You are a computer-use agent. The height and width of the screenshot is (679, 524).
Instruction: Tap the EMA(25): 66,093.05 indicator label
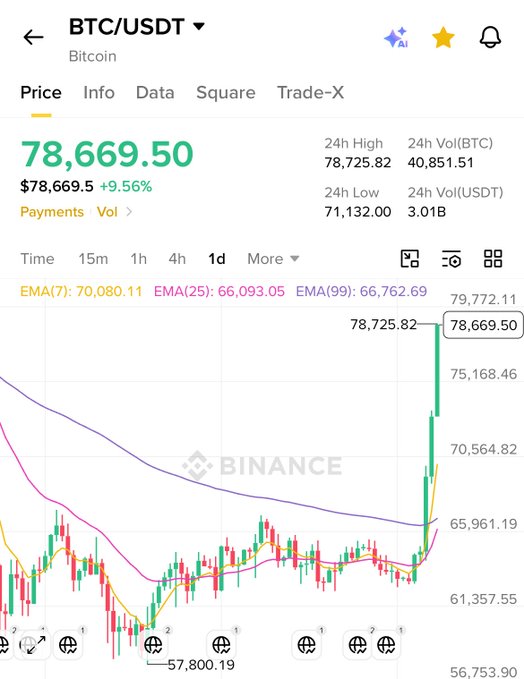(x=219, y=291)
